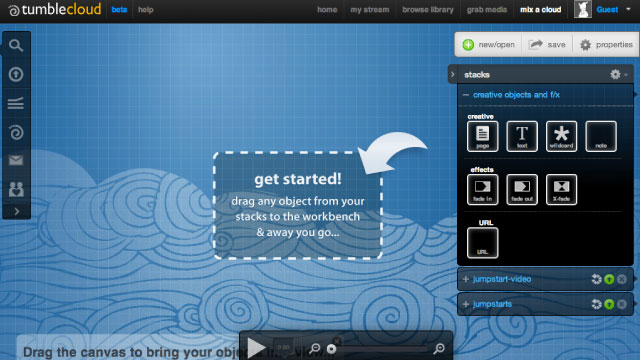
Task: Refresh the jumpstarts stack
Action: point(596,304)
